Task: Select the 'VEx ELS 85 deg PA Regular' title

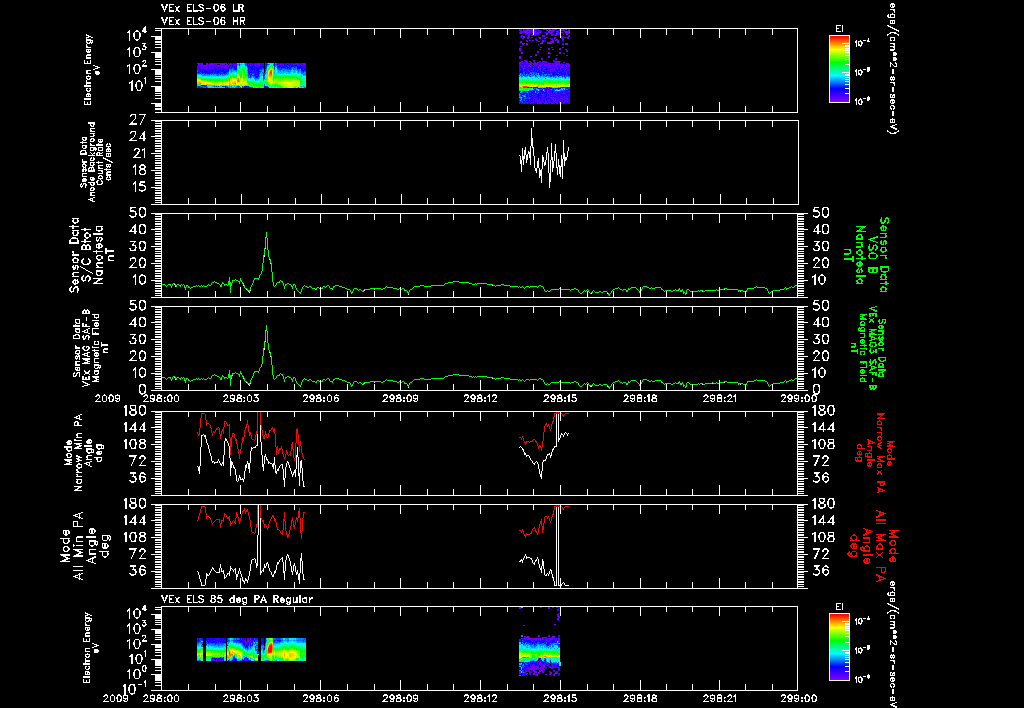Action: 236,599
